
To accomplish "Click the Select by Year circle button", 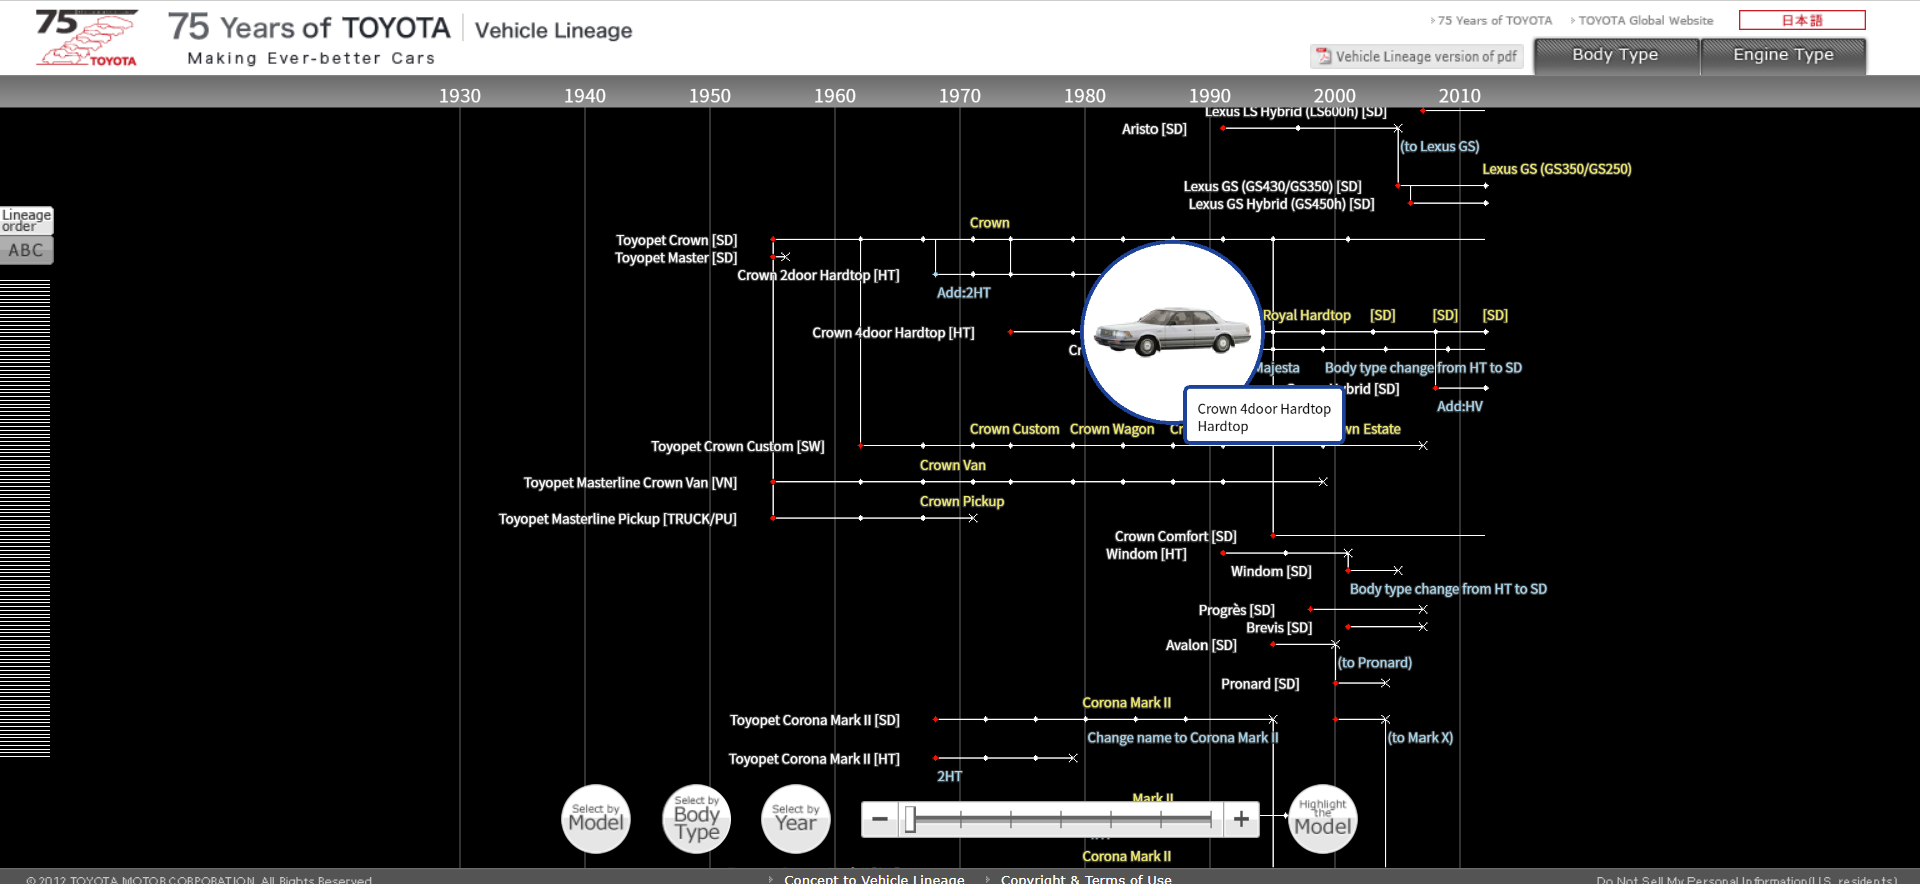I will coord(796,819).
